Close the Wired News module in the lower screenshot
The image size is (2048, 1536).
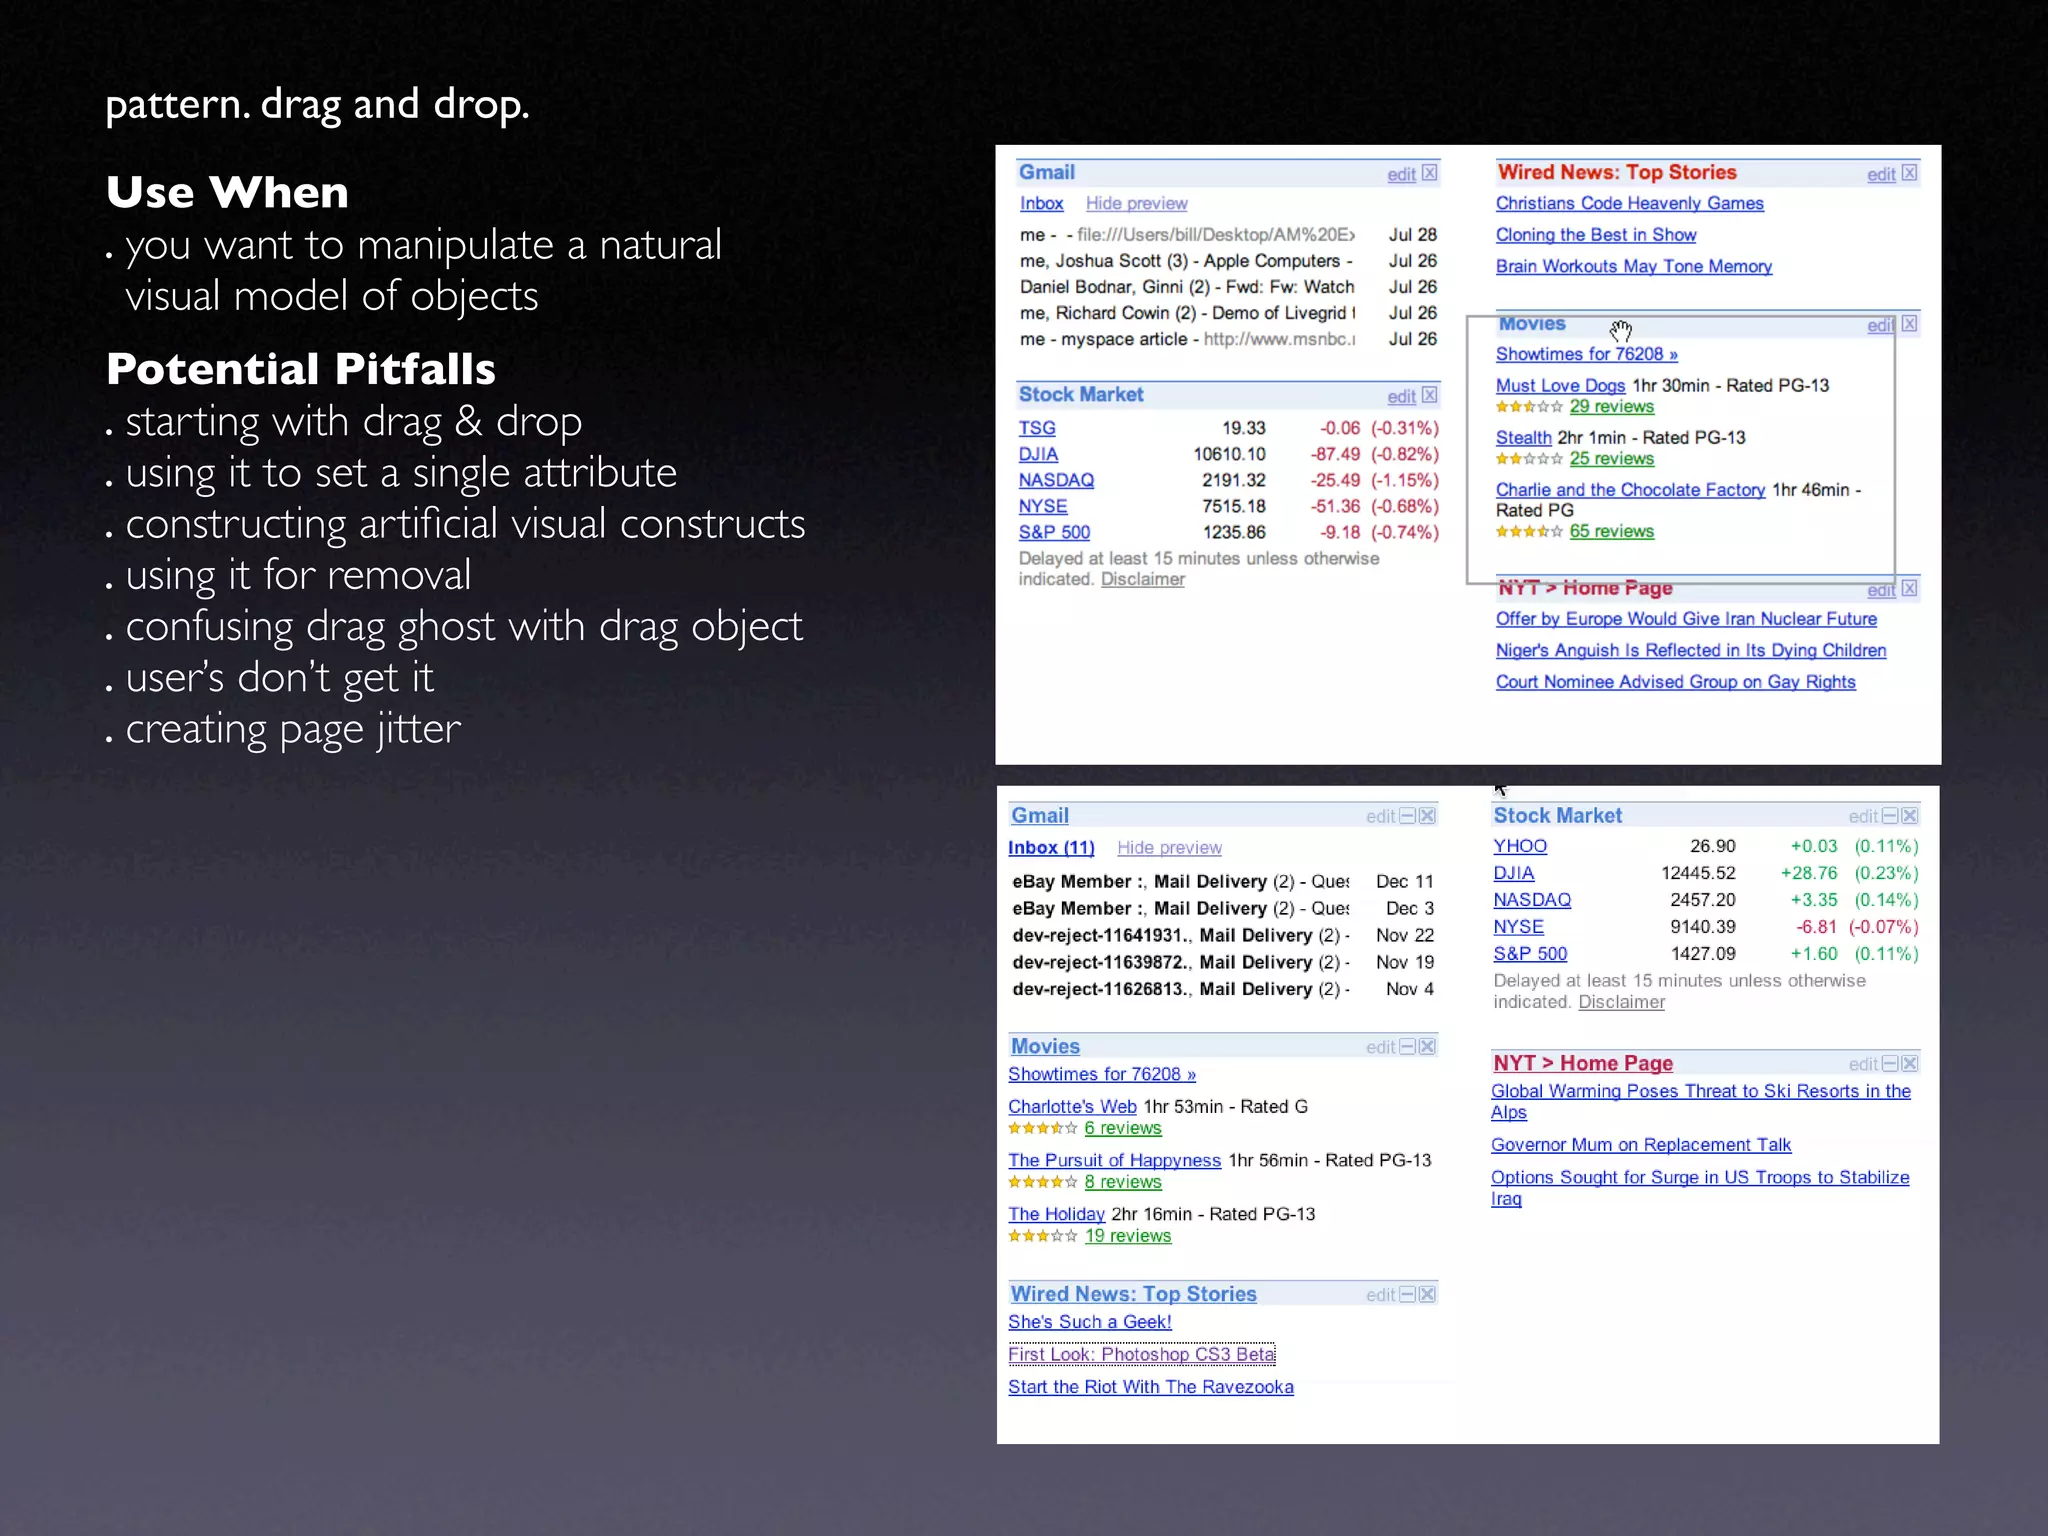click(x=1428, y=1294)
